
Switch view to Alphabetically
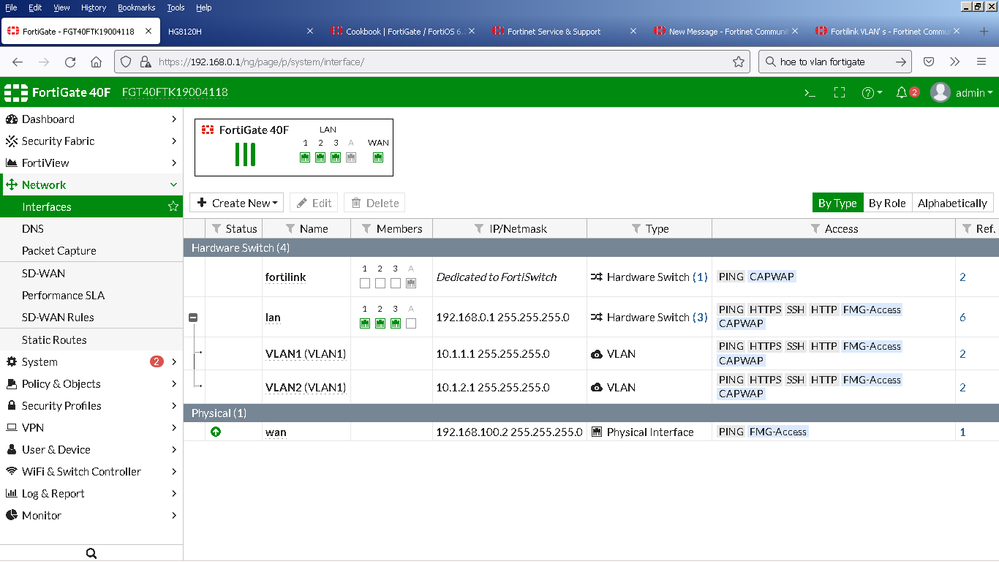(951, 203)
